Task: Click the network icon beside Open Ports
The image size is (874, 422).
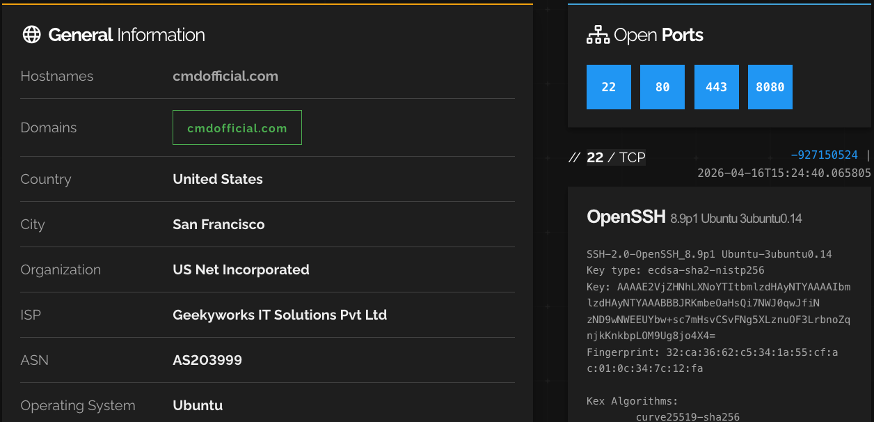Action: point(598,35)
